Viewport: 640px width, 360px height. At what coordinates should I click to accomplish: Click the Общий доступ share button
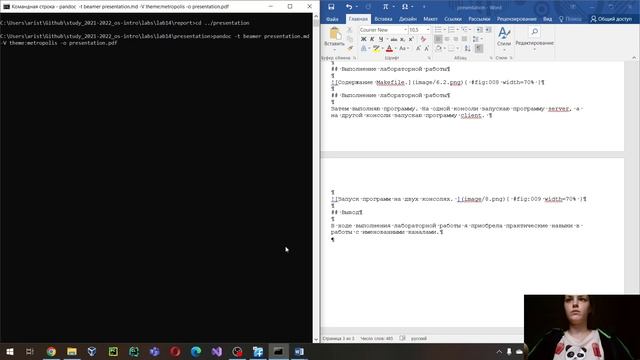tap(611, 19)
